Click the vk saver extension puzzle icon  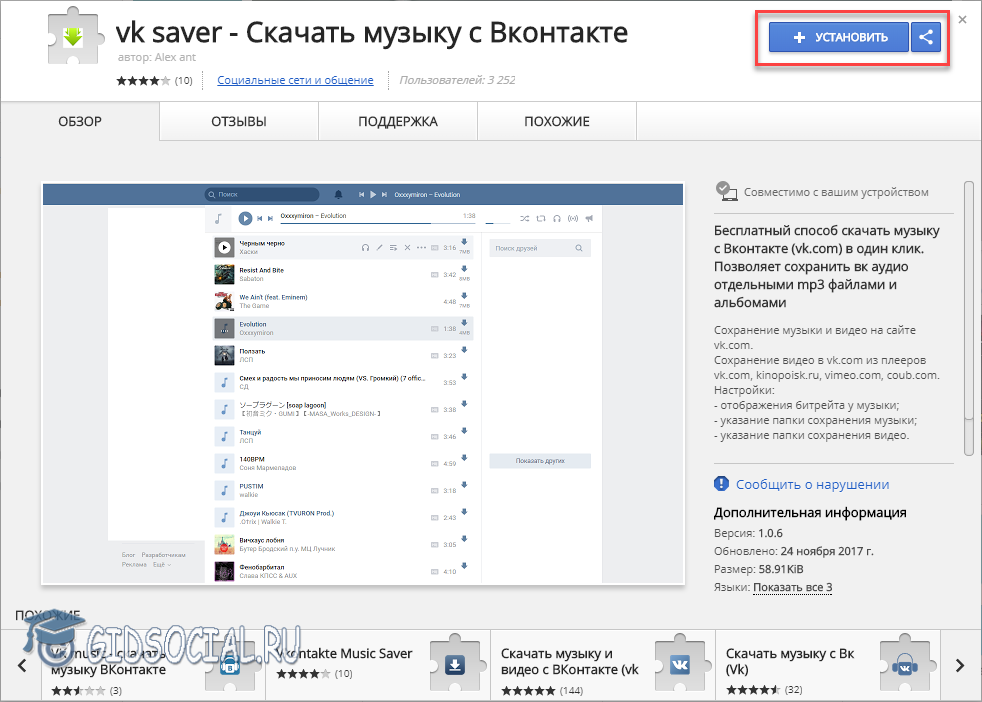tap(72, 40)
